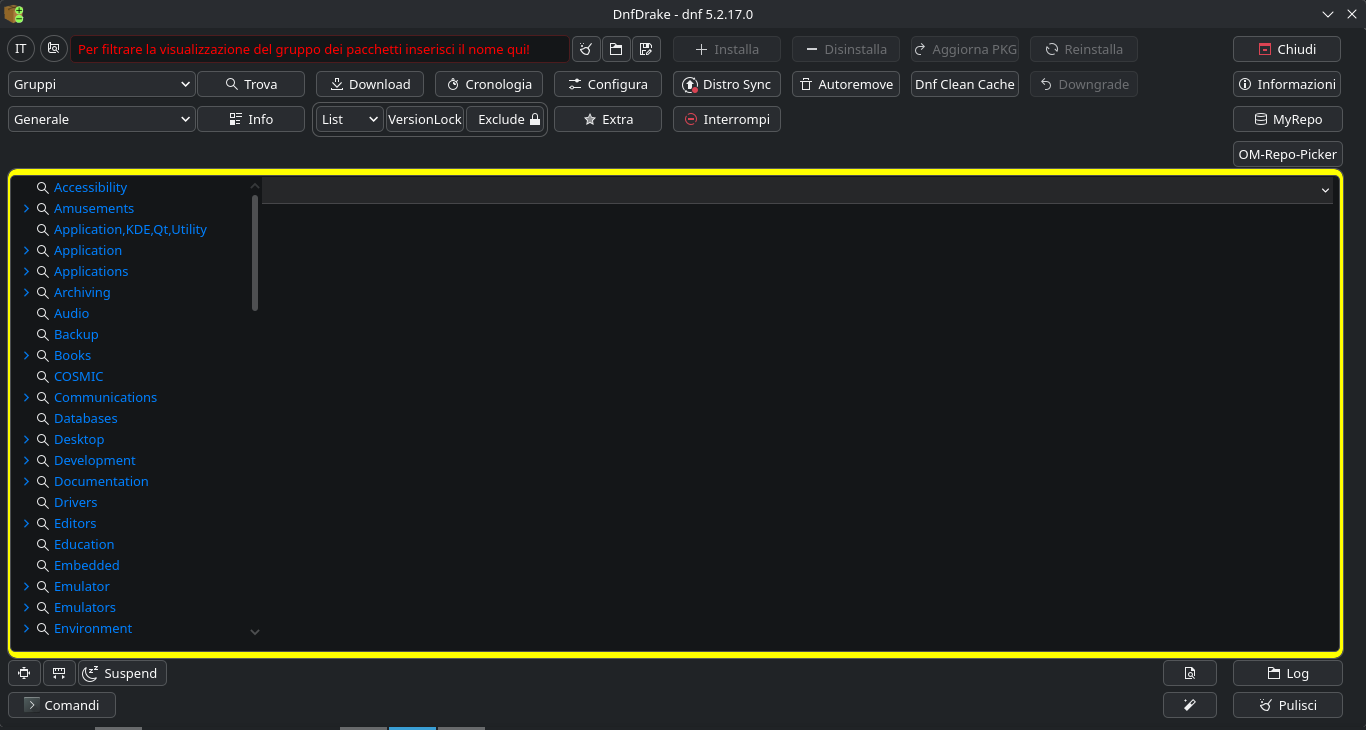This screenshot has height=730, width=1366.
Task: Click the package group filter text field
Action: [319, 49]
